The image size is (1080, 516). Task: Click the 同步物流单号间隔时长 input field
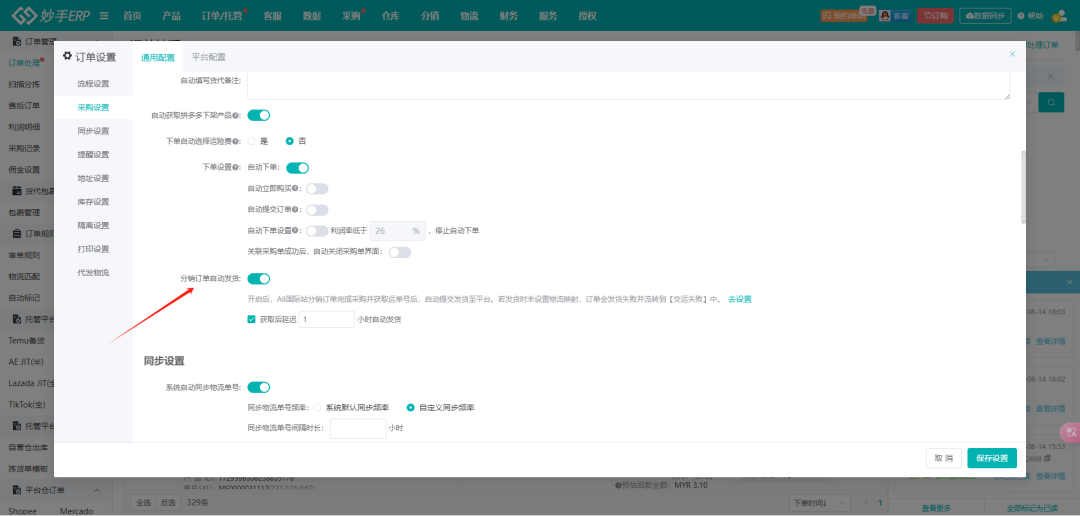tap(357, 428)
